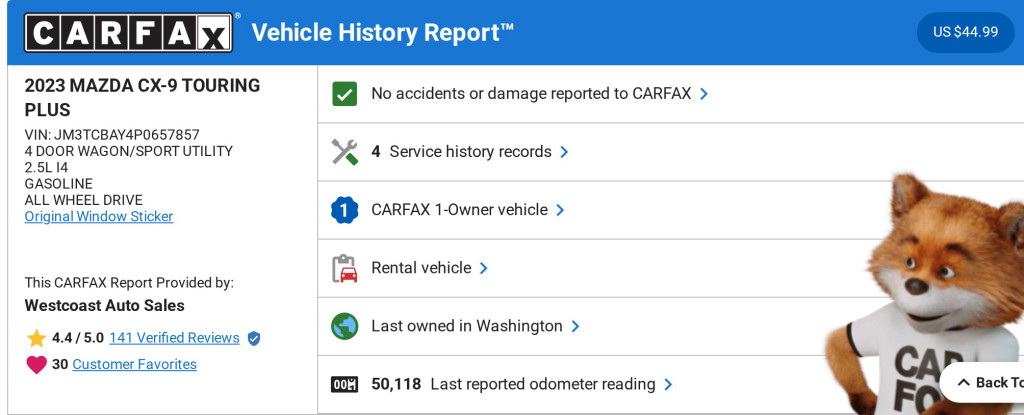Click the gold star rating icon

pyautogui.click(x=37, y=338)
